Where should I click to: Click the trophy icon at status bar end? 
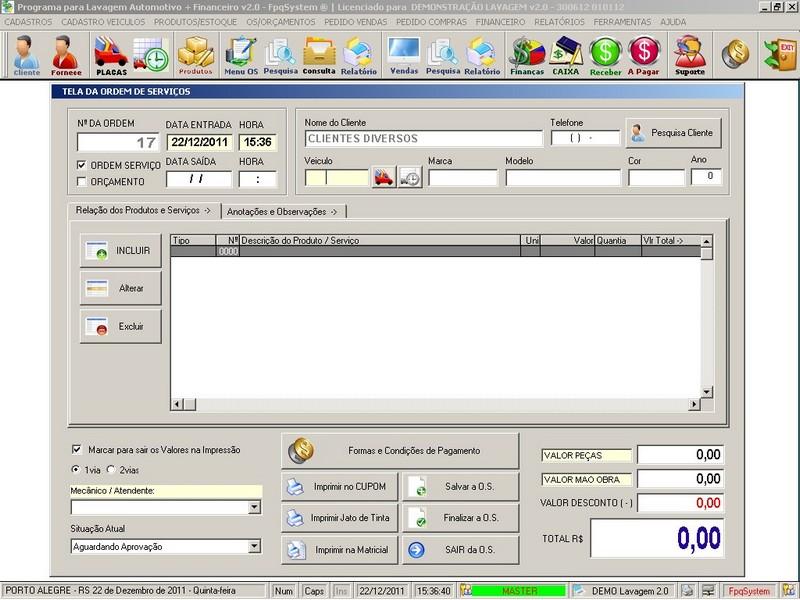point(788,590)
